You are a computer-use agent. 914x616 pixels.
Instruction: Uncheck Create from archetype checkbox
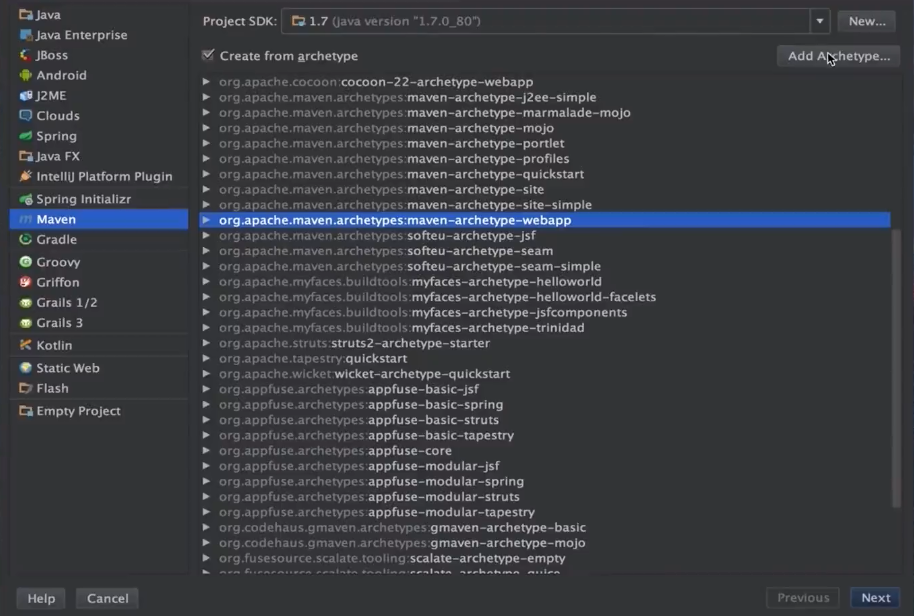(208, 55)
